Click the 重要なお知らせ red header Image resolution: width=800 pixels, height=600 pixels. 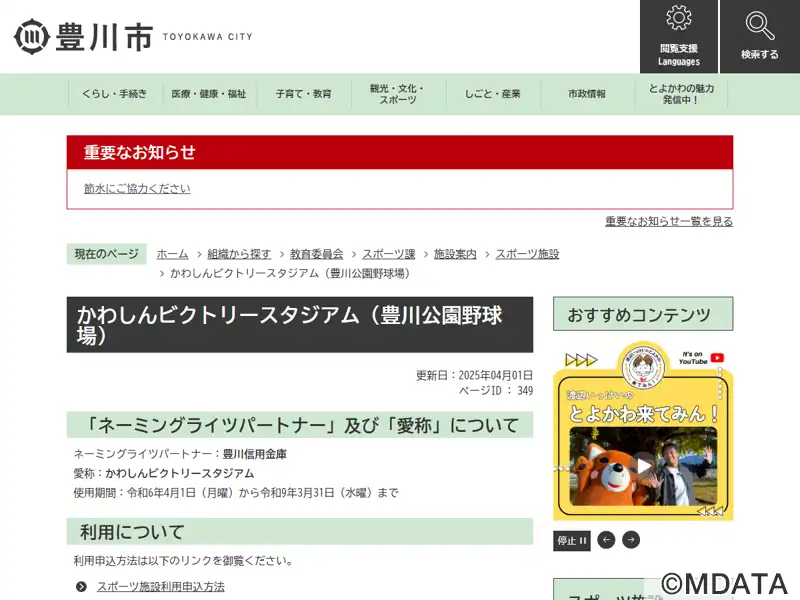coord(400,152)
